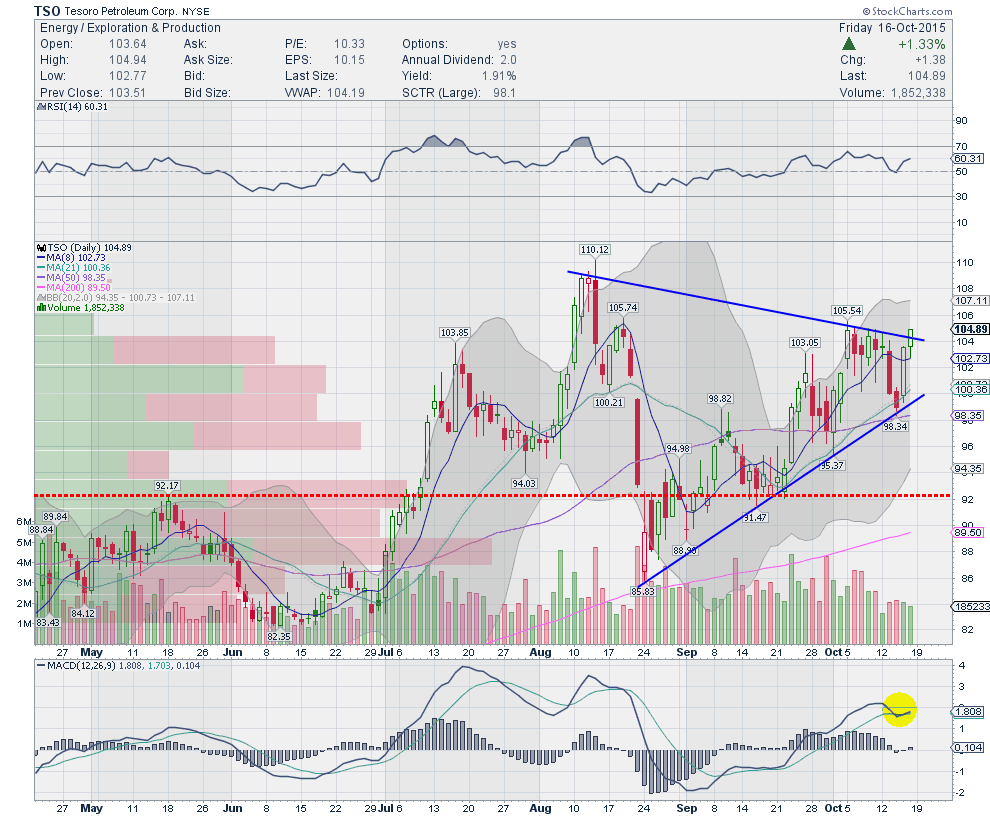Click the Chg value +1.38
Image resolution: width=990 pixels, height=817 pixels.
930,60
